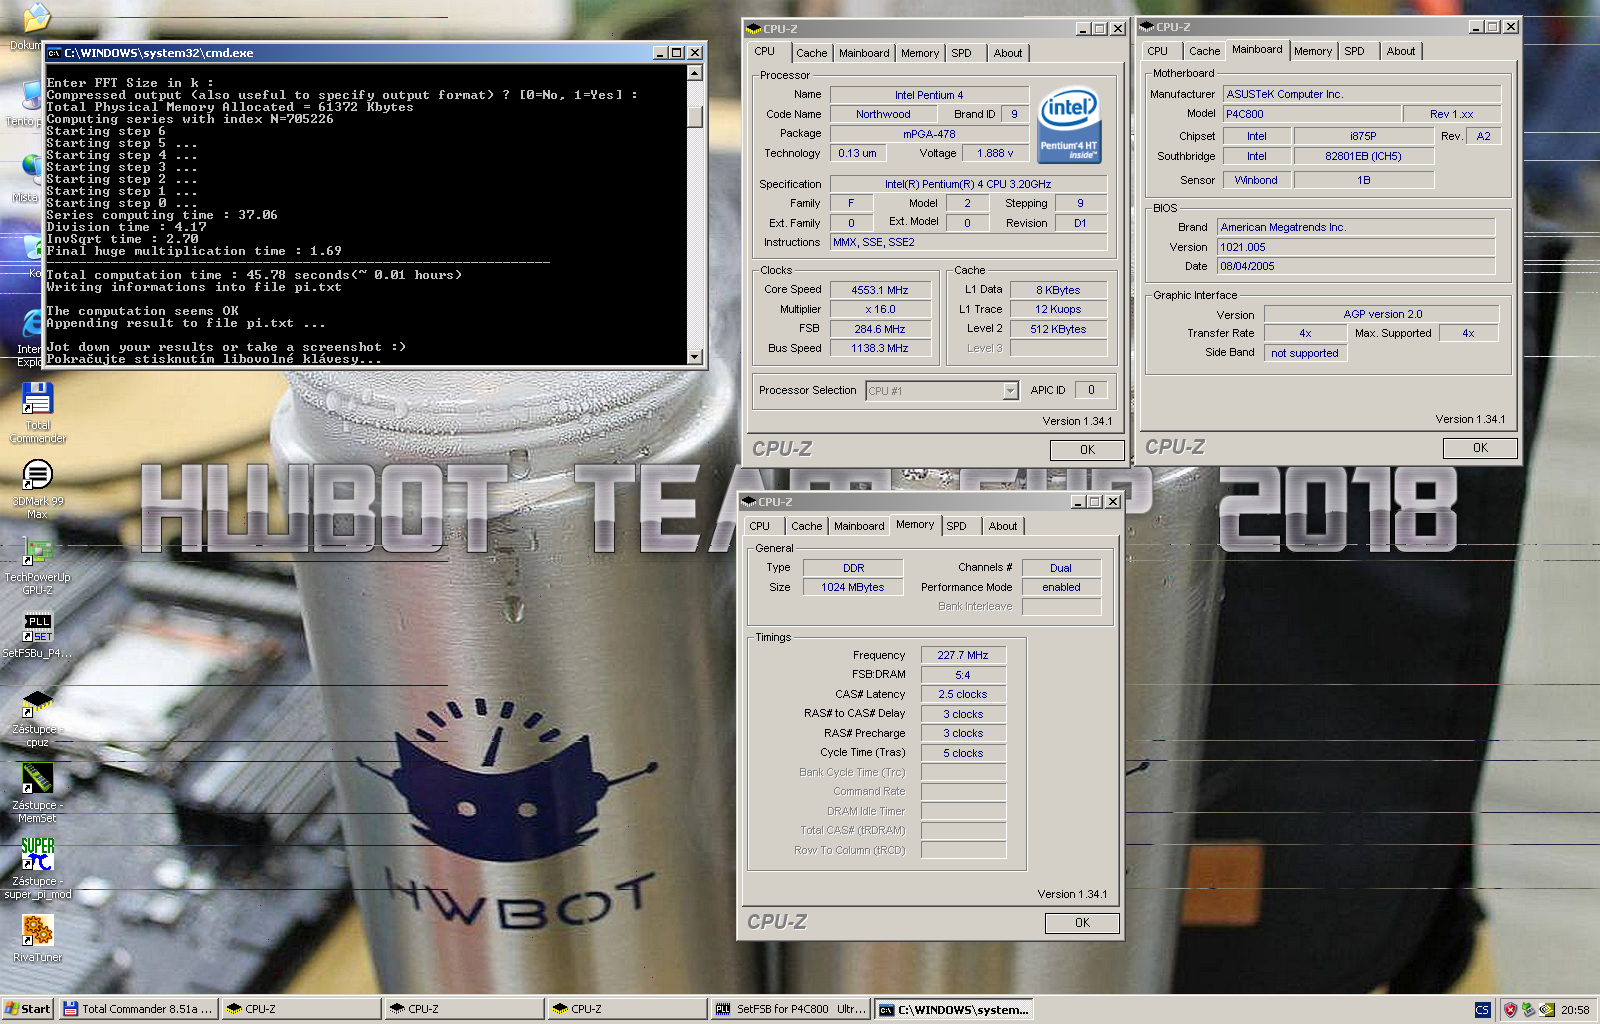Screen dimensions: 1600x1024
Task: Open the Total Commander desktop icon
Action: point(37,398)
